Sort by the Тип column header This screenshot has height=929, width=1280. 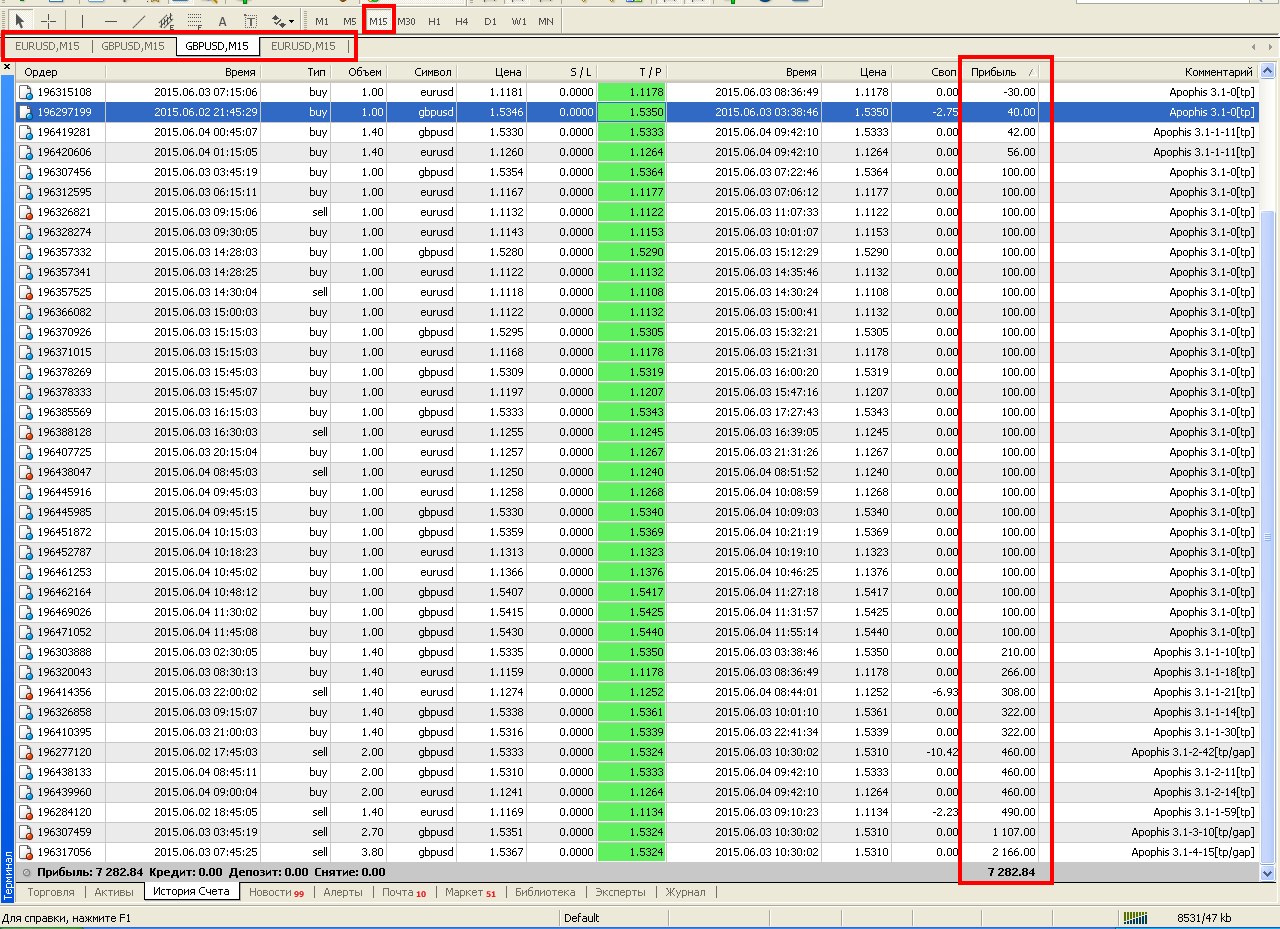click(x=297, y=72)
